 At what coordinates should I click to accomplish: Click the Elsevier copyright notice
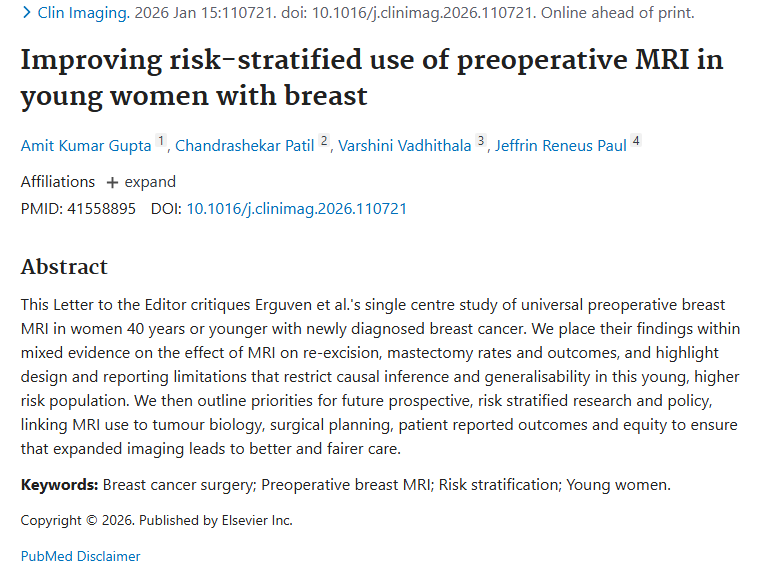tap(156, 520)
